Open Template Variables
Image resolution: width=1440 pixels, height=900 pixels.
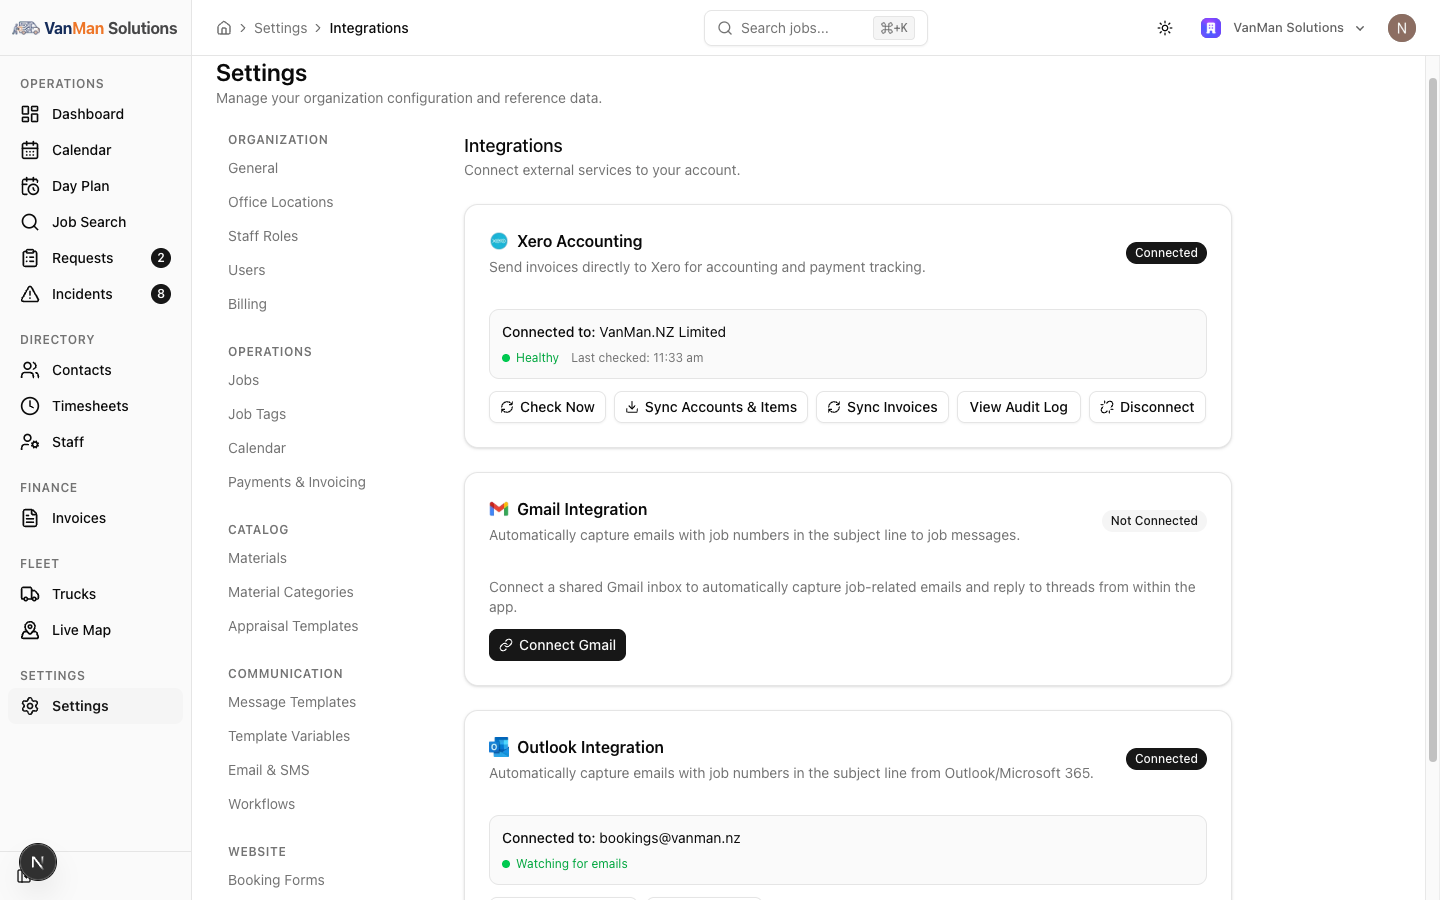[x=289, y=736]
